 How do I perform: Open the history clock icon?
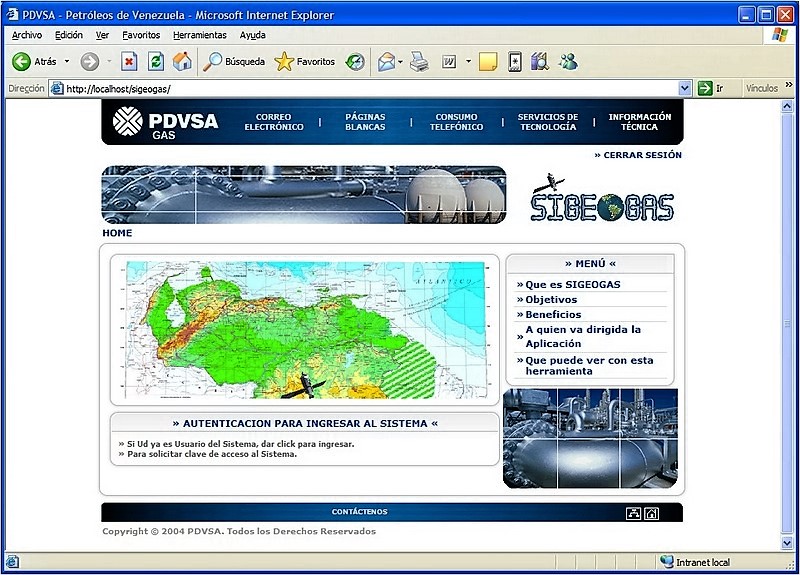tap(355, 62)
